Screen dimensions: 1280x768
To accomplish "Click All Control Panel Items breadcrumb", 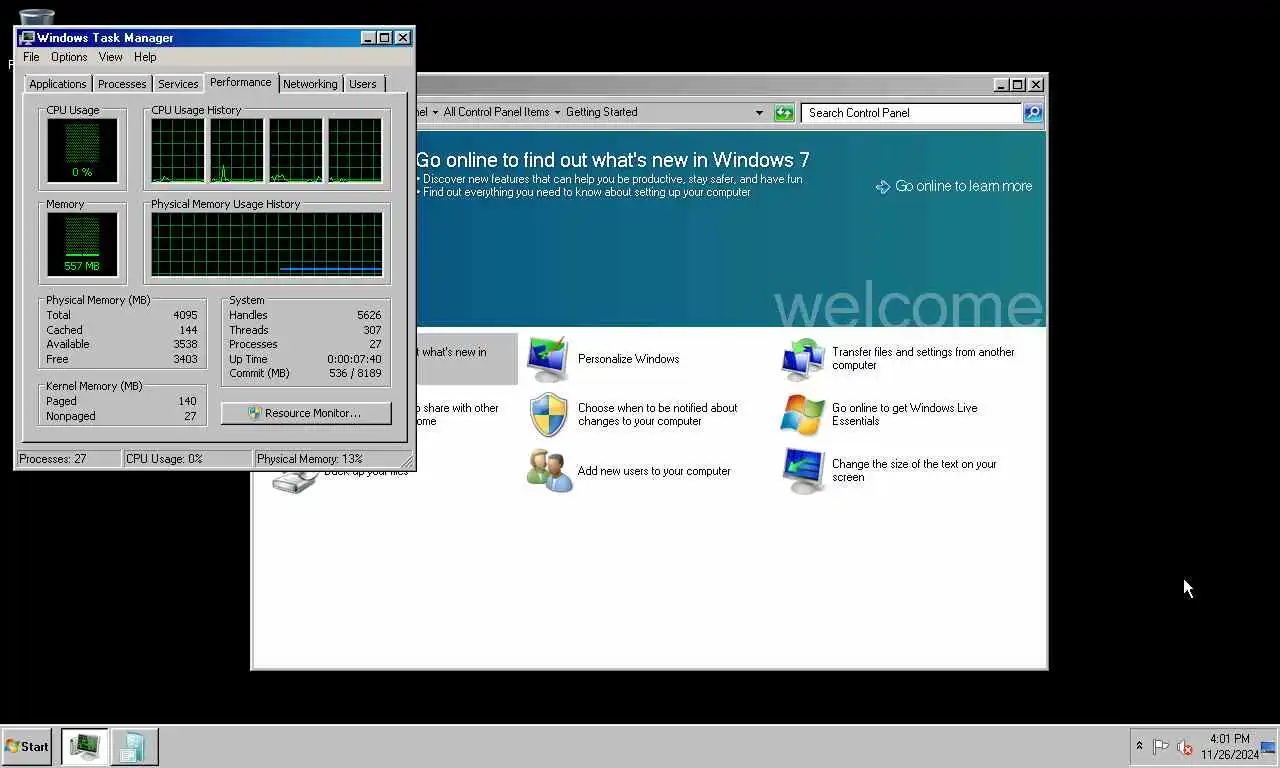I will click(x=496, y=112).
